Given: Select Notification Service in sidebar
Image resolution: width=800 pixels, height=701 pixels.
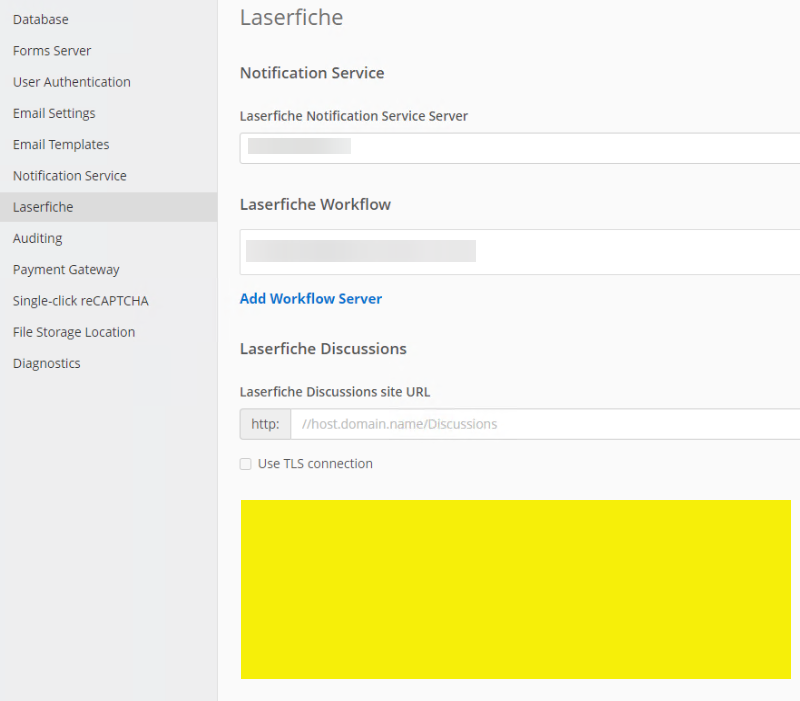Looking at the screenshot, I should [x=70, y=176].
